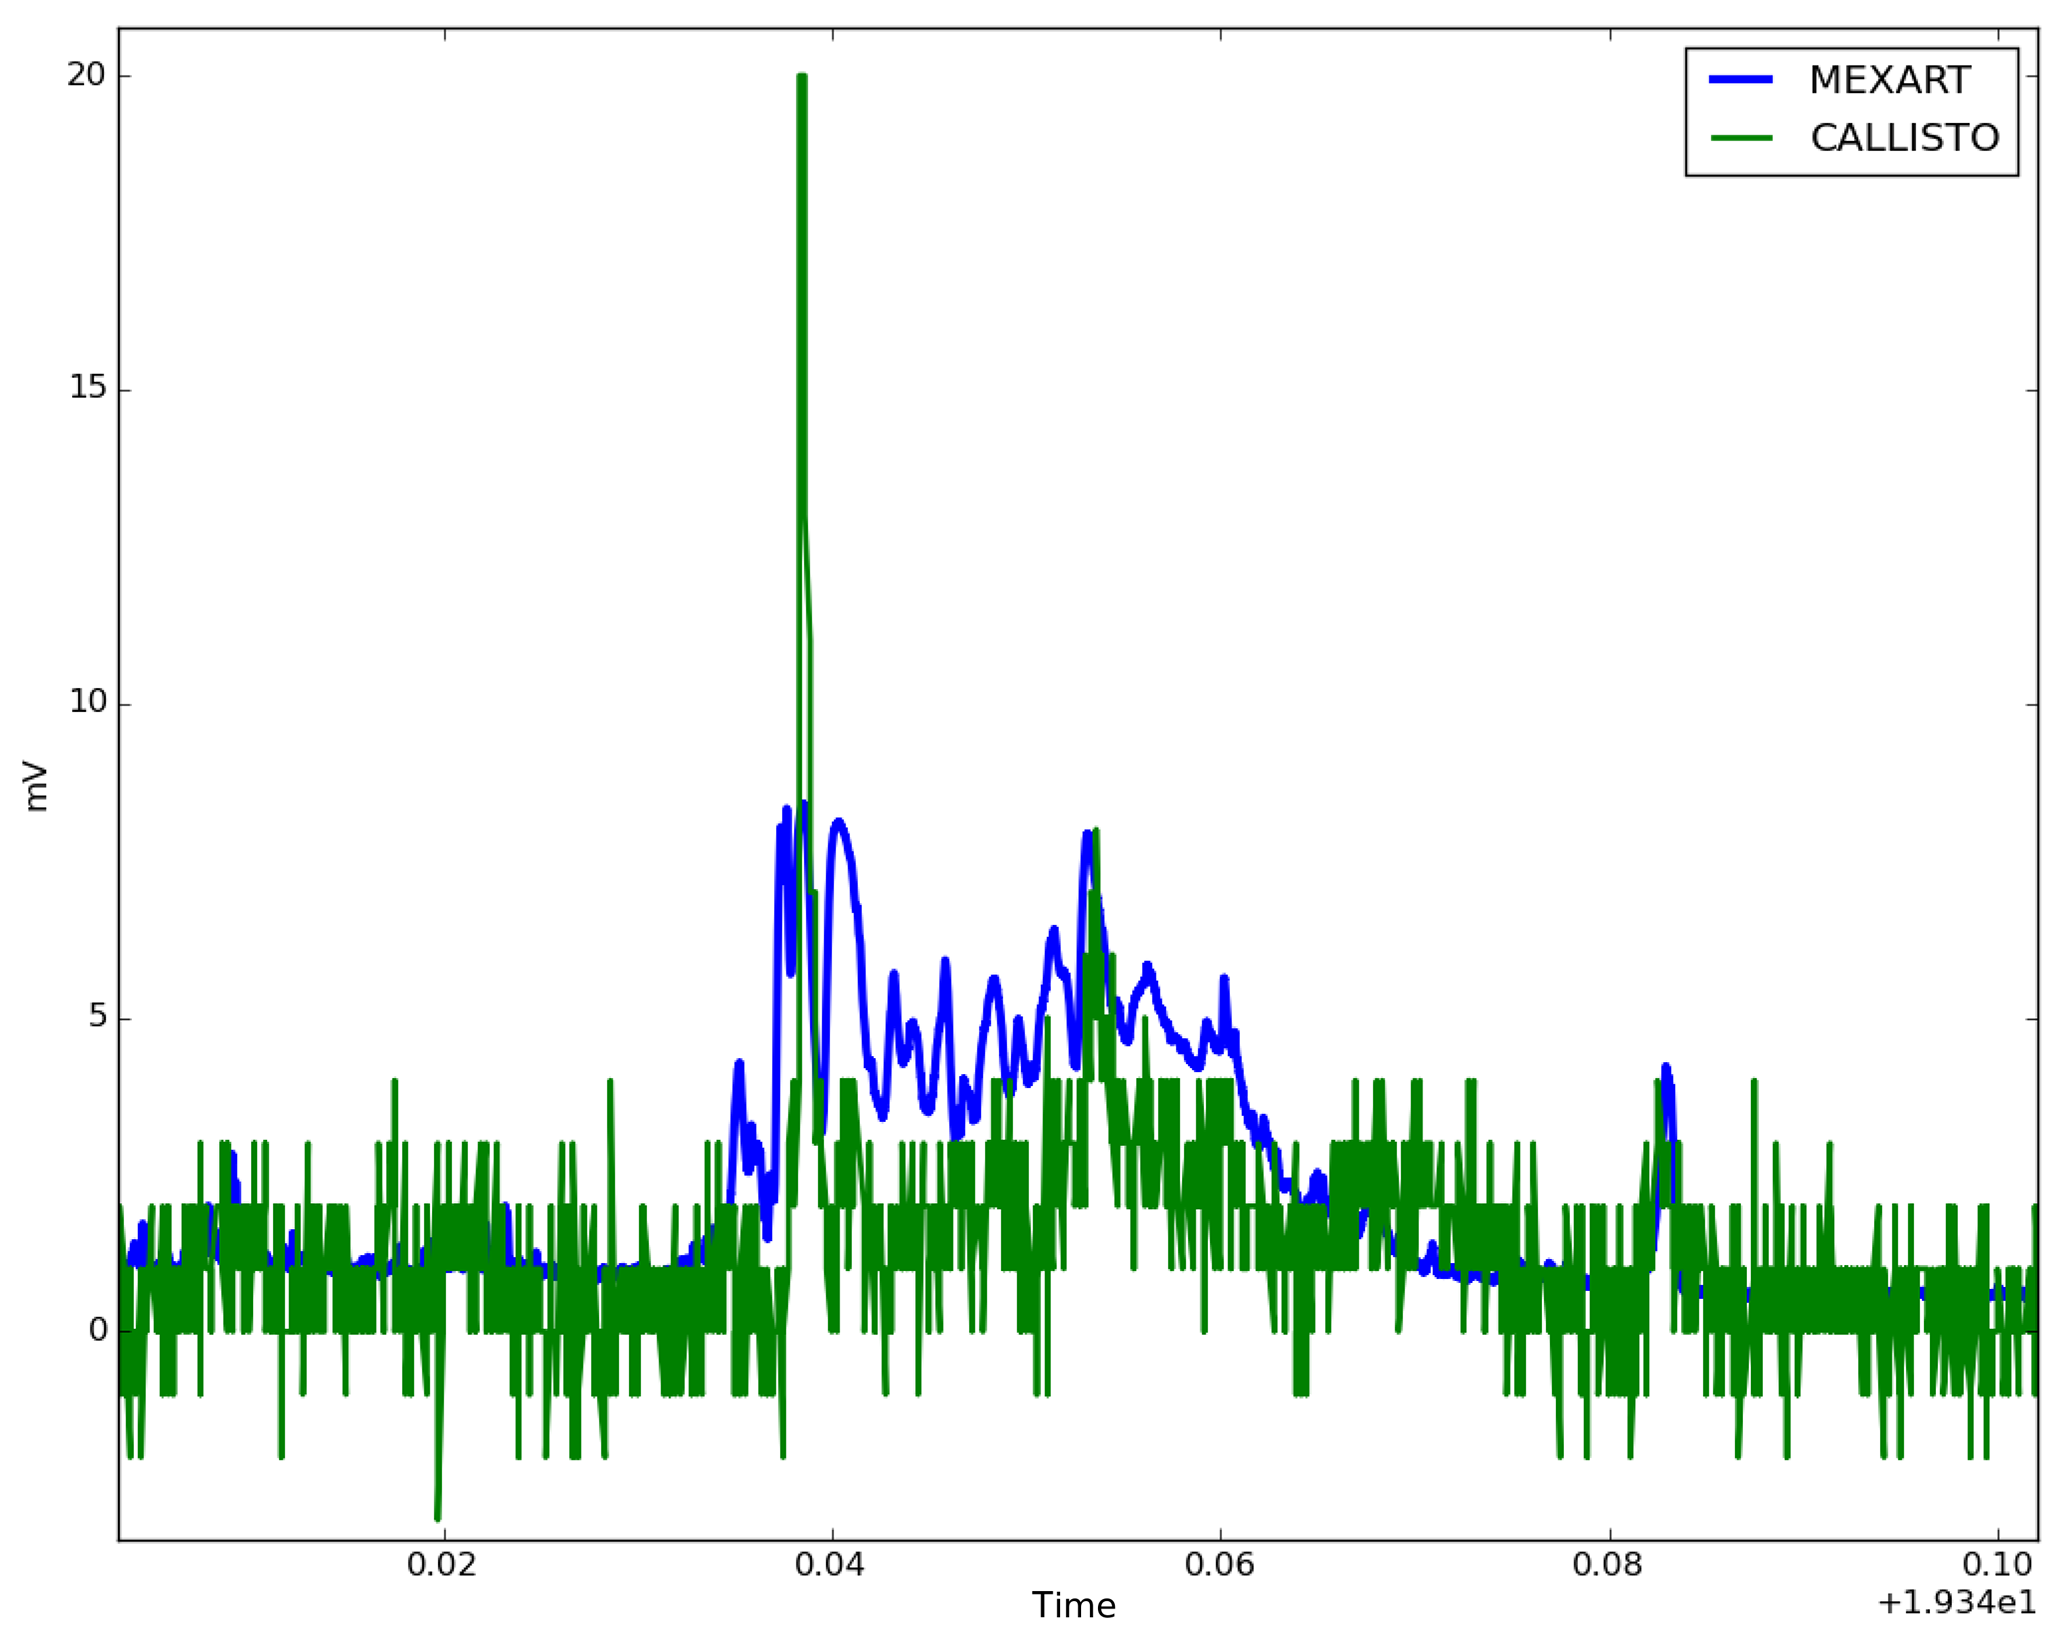This screenshot has height=1641, width=2067.
Task: Click the Time x-axis label
Action: point(1074,1605)
